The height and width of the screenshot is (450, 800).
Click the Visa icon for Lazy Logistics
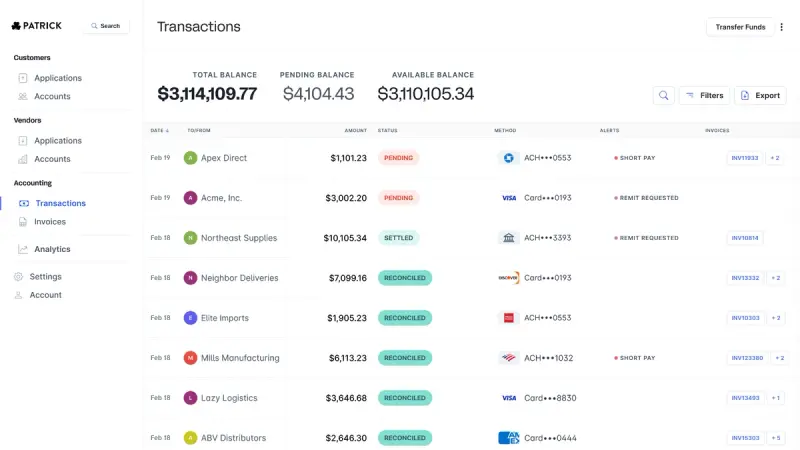[508, 397]
